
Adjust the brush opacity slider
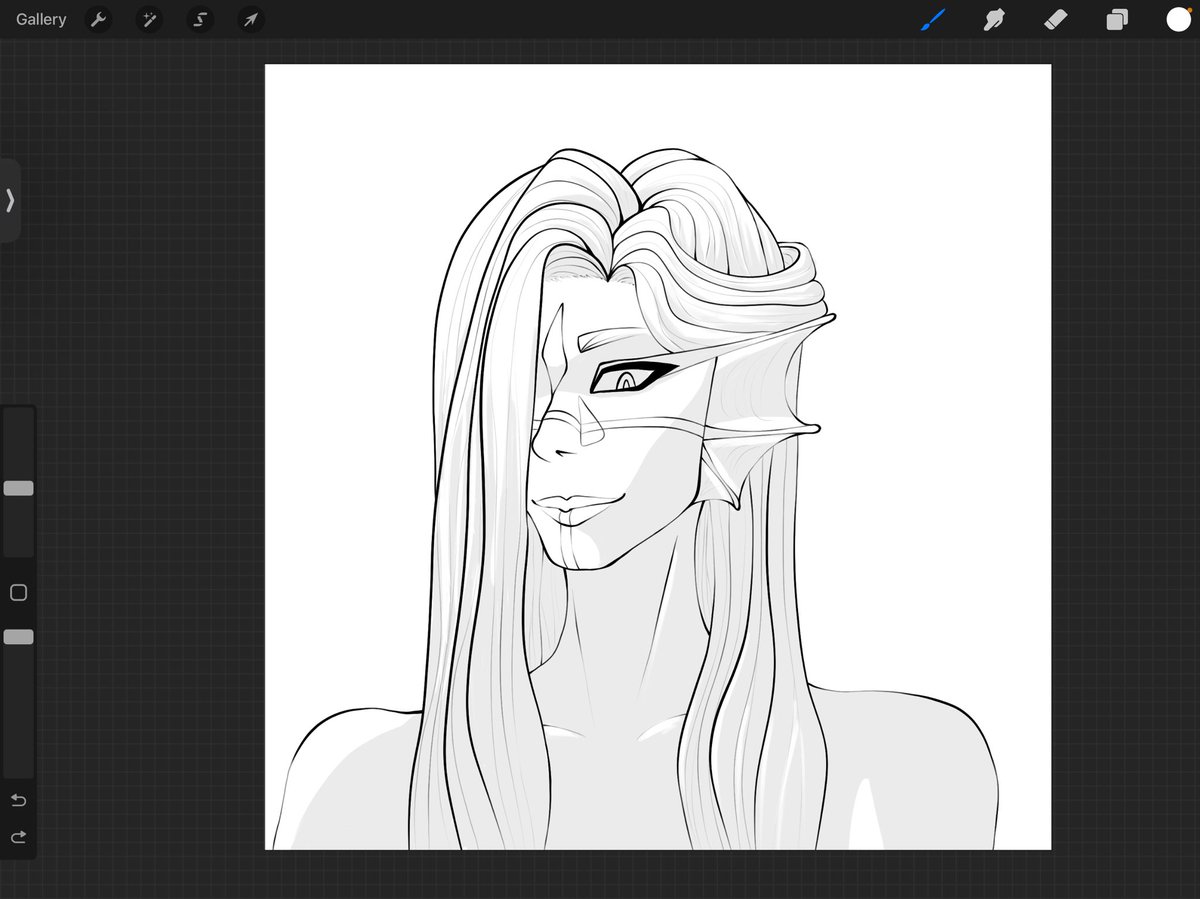(18, 637)
